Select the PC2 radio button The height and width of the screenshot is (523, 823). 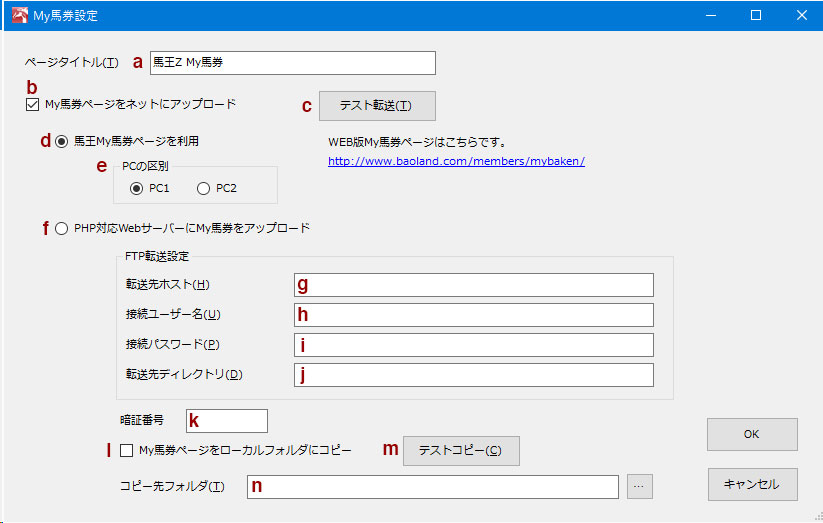204,189
